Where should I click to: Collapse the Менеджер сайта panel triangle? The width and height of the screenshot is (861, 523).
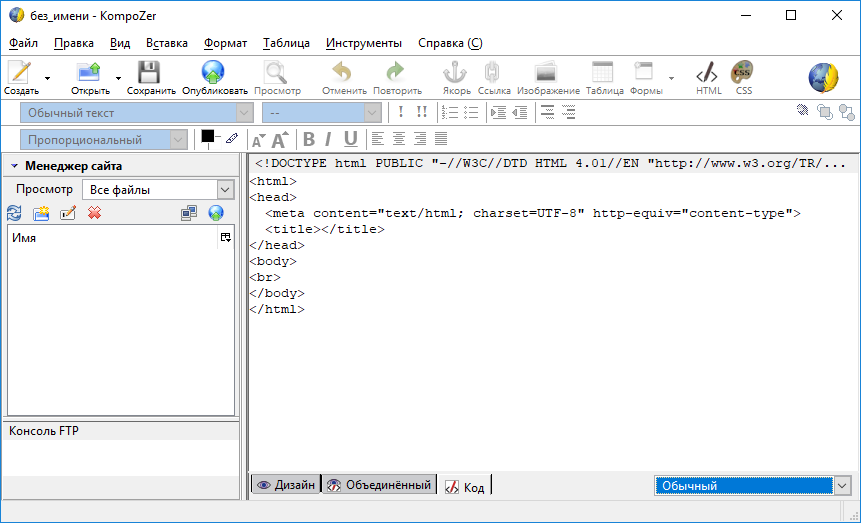click(15, 166)
